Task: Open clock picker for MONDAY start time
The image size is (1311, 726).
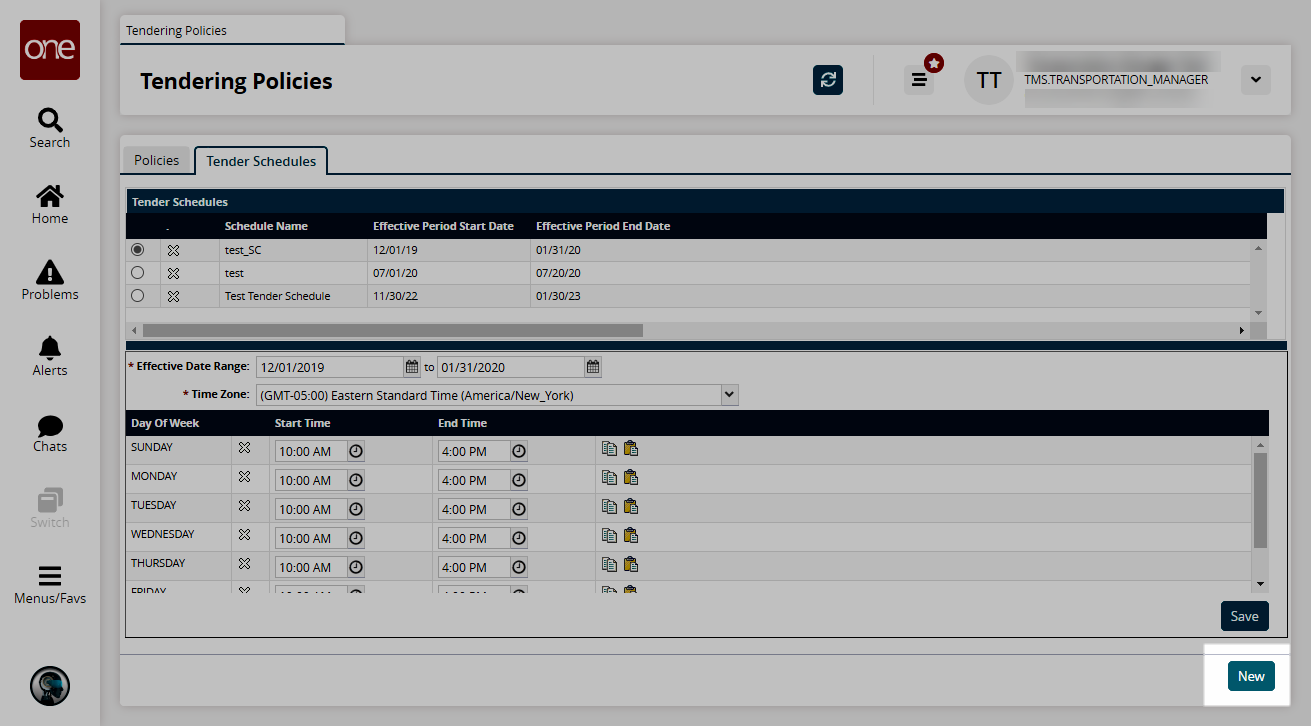Action: [x=356, y=480]
